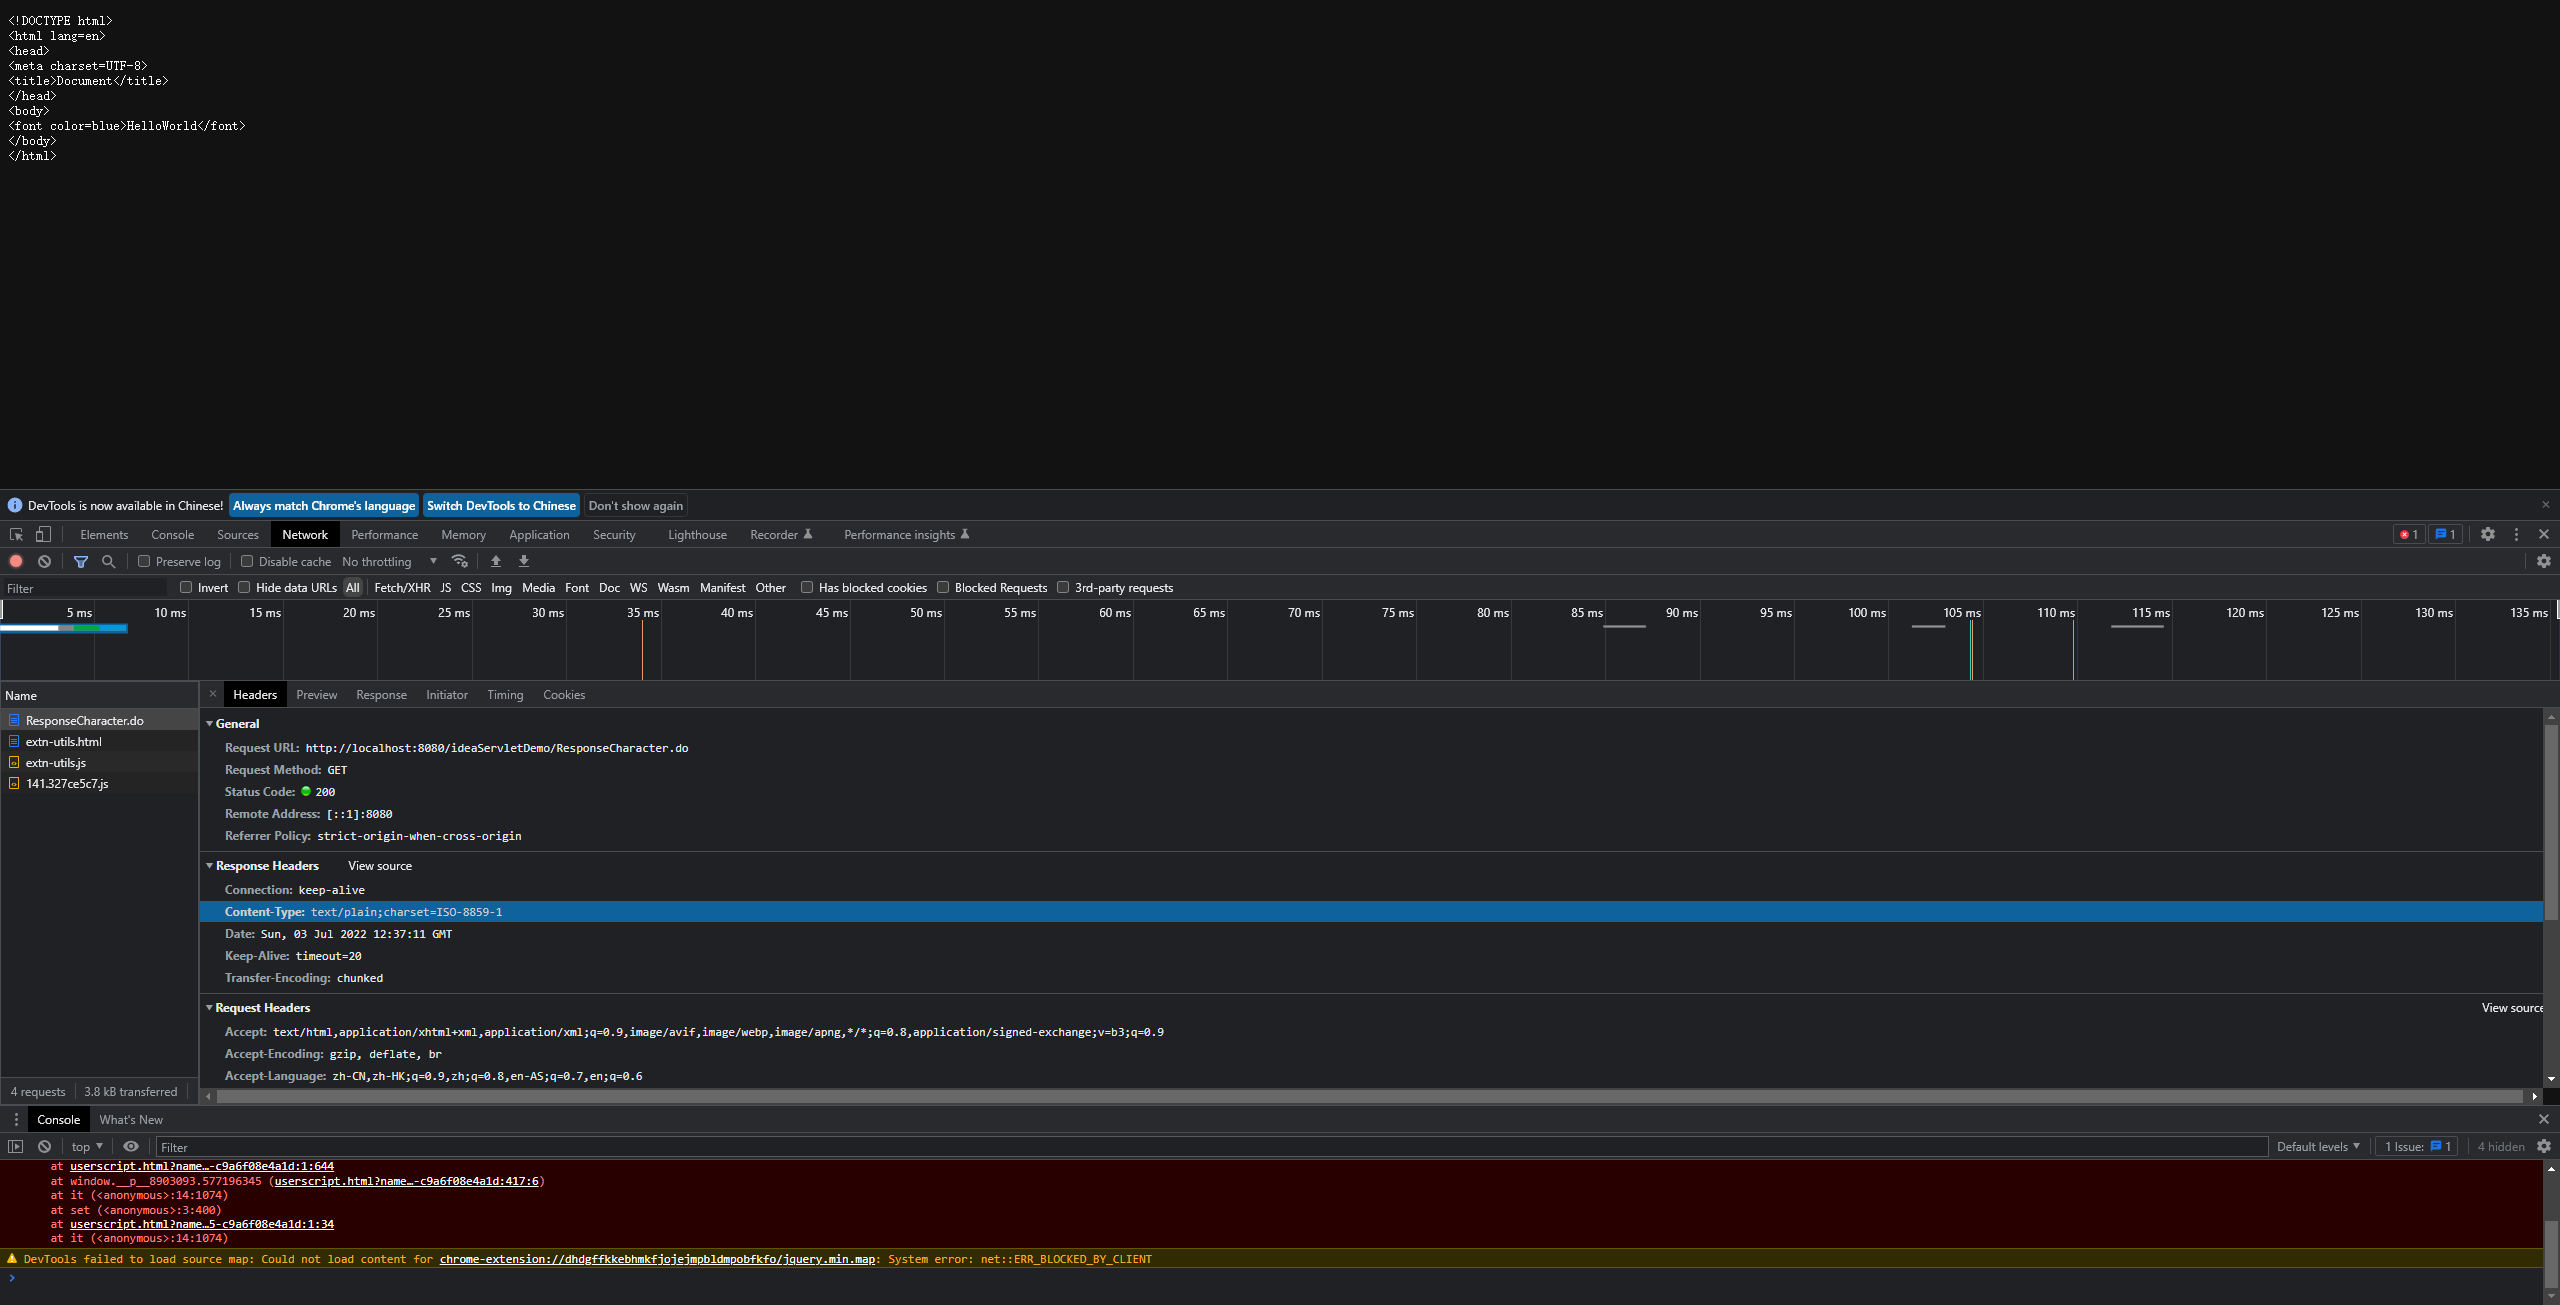The width and height of the screenshot is (2560, 1305).
Task: Open the No throttling dropdown
Action: tap(390, 562)
